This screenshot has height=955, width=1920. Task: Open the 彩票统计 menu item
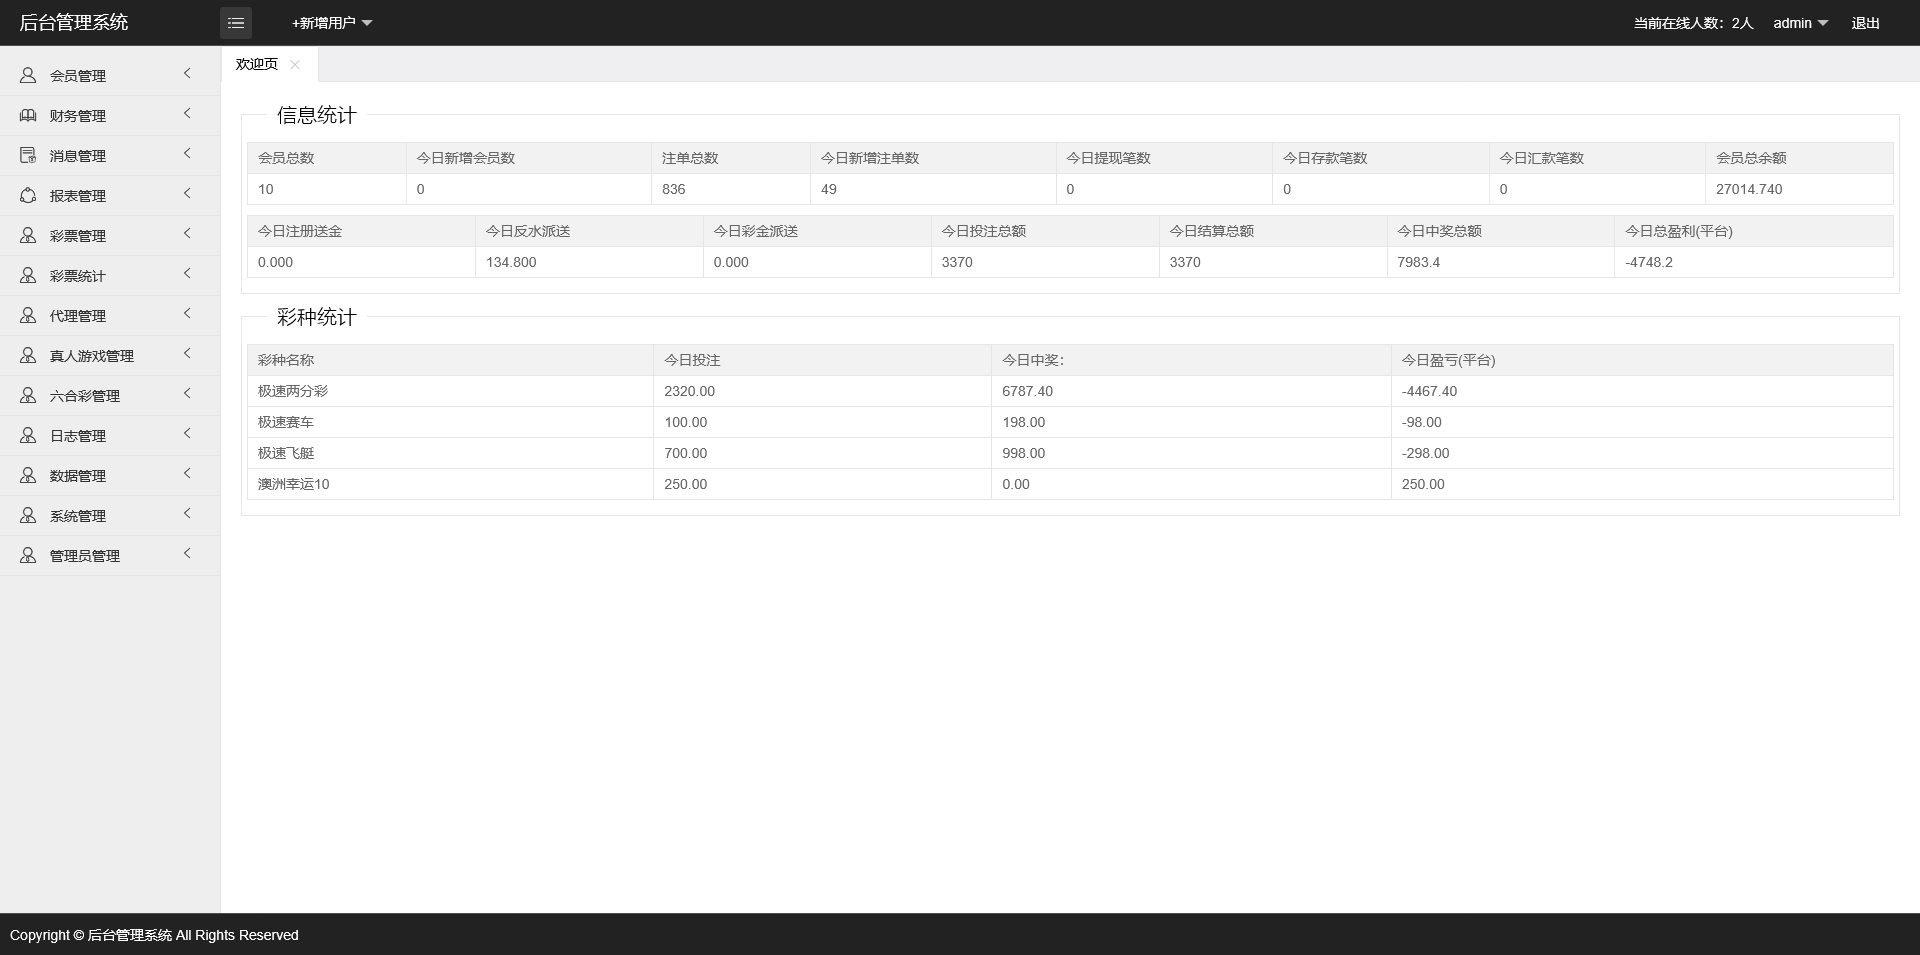(x=78, y=276)
